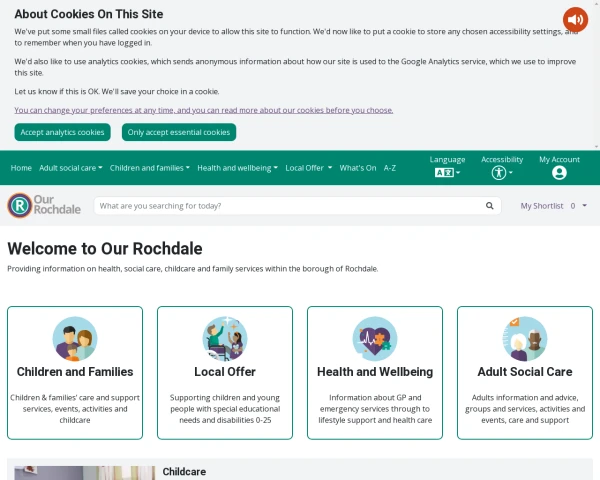Click the My Account label
Image resolution: width=600 pixels, height=480 pixels.
pos(559,160)
